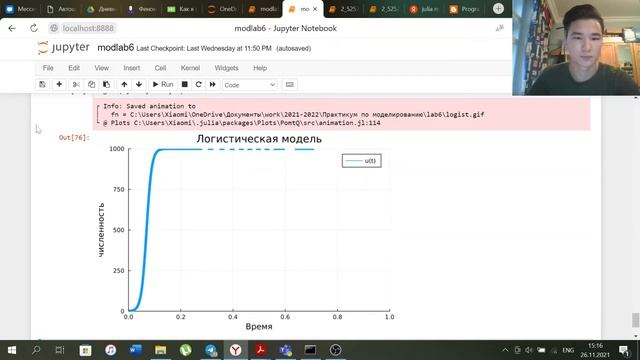Reload the page icon
This screenshot has height=360, width=640.
[x=34, y=28]
